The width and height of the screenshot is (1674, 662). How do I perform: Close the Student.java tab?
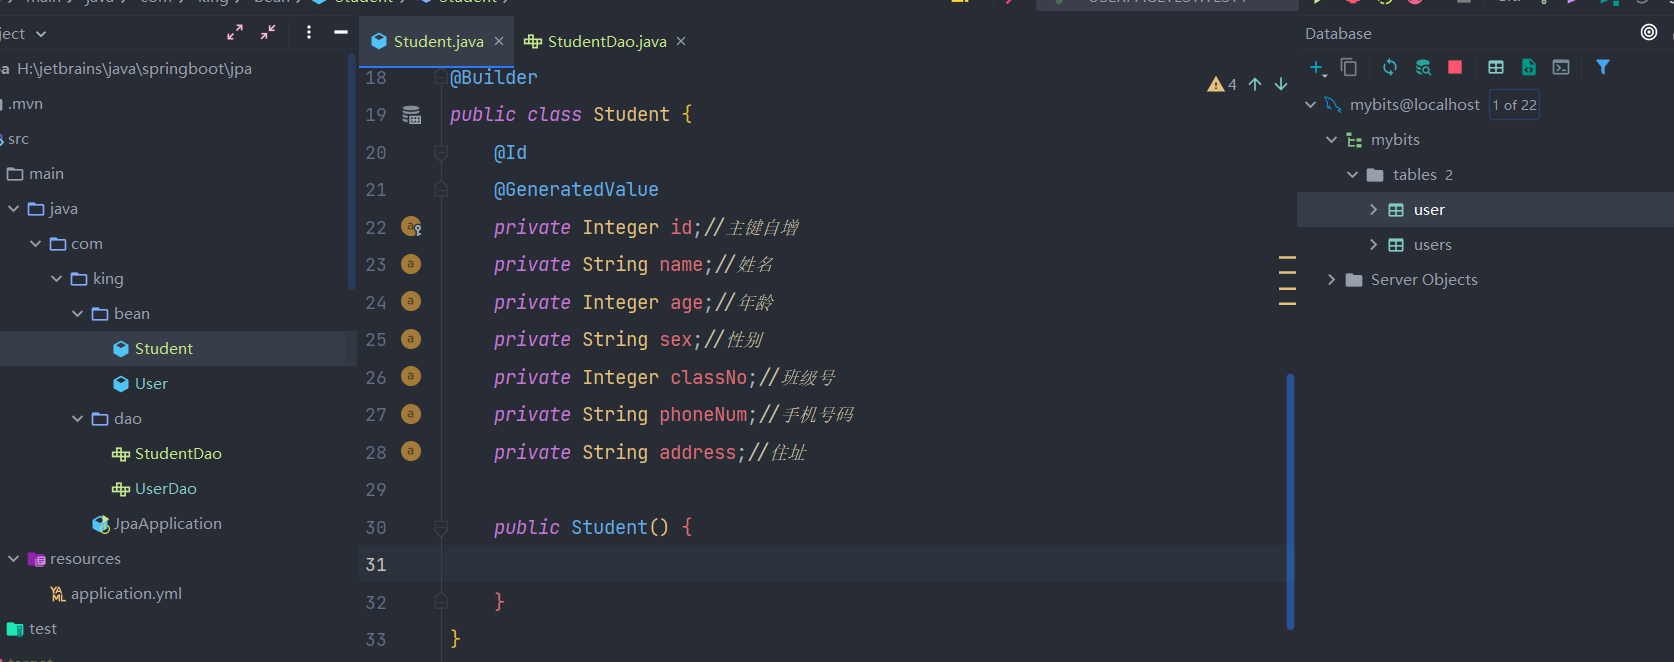[499, 41]
